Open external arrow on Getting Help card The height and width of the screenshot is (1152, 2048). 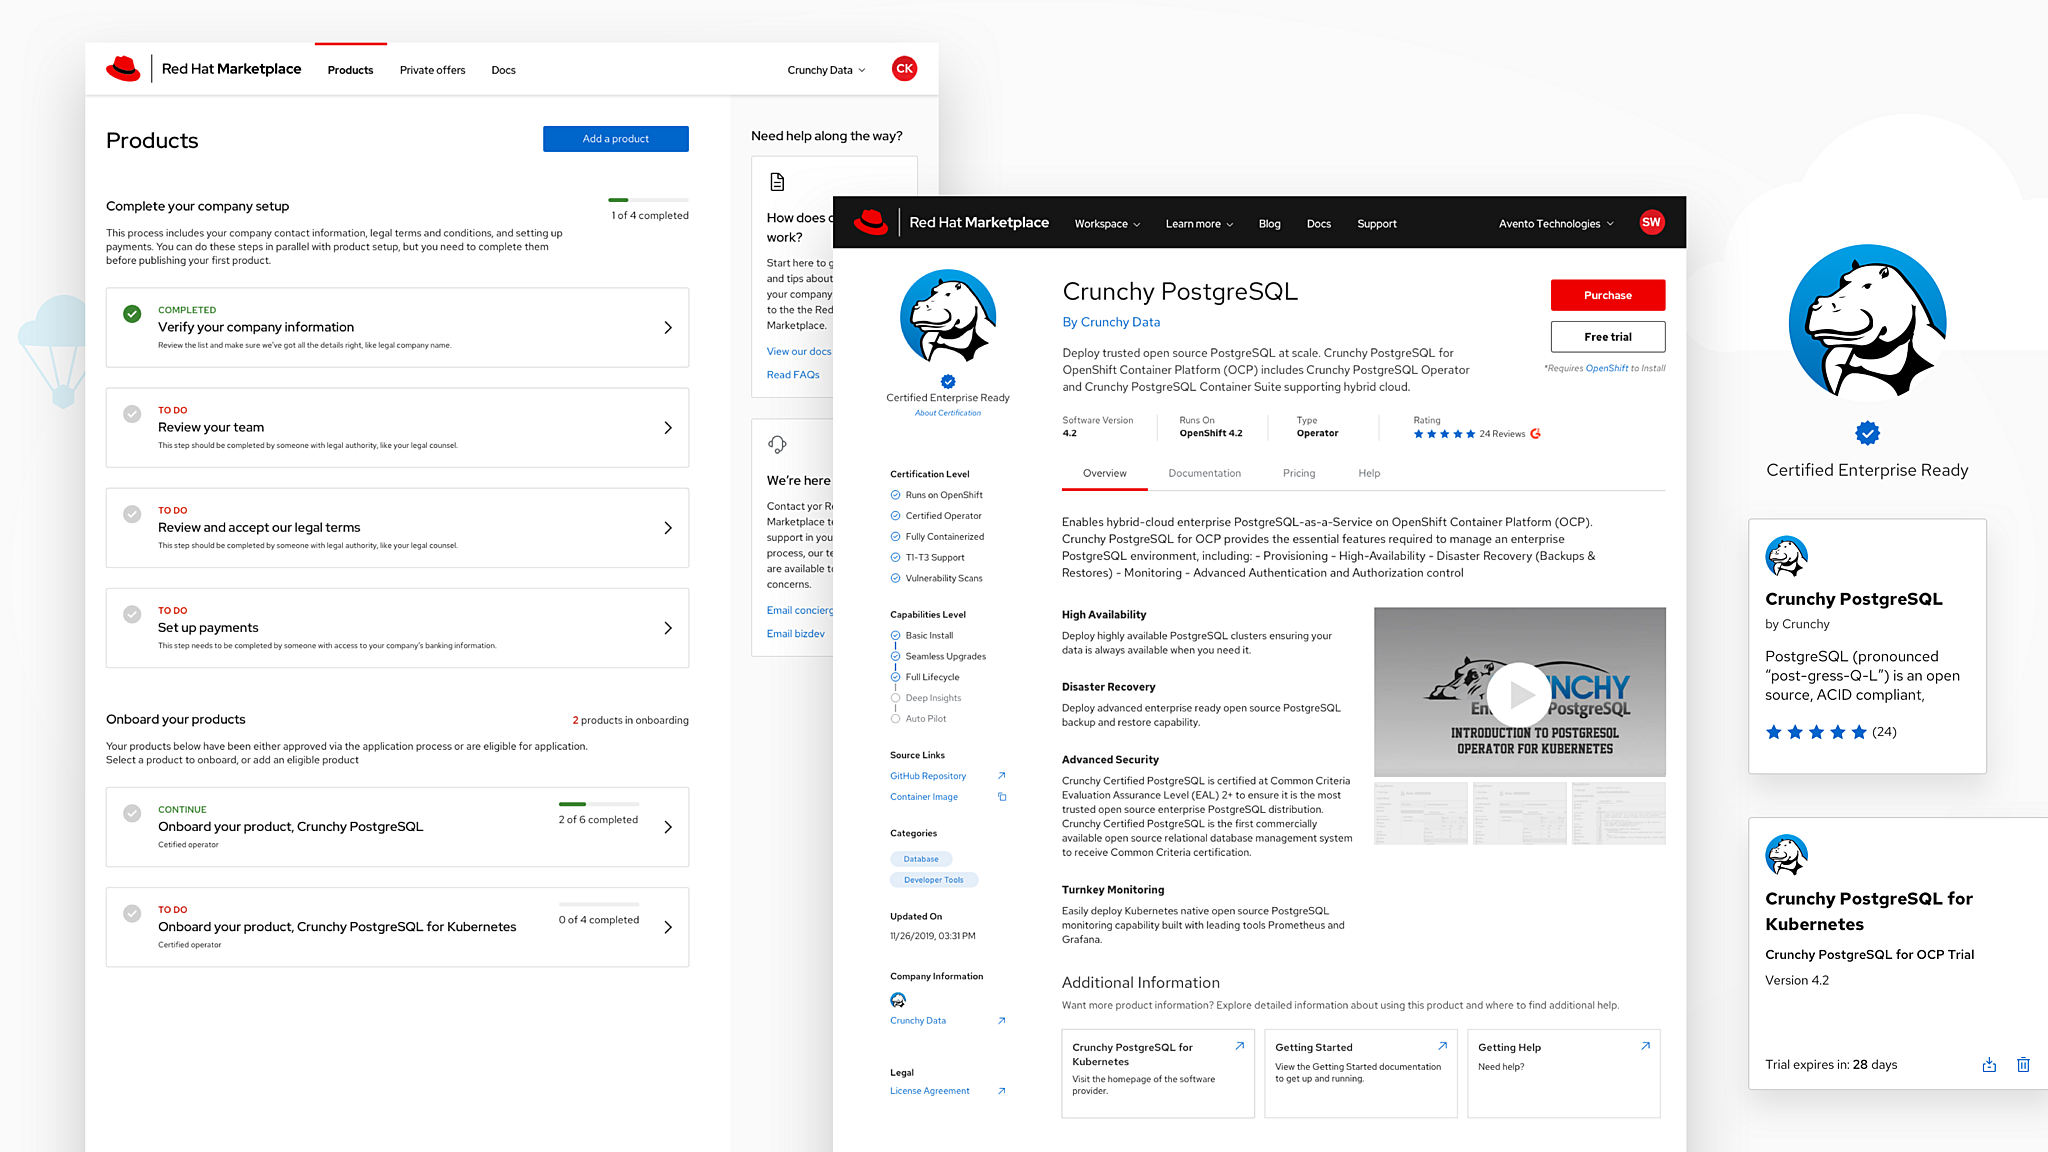(x=1645, y=1046)
